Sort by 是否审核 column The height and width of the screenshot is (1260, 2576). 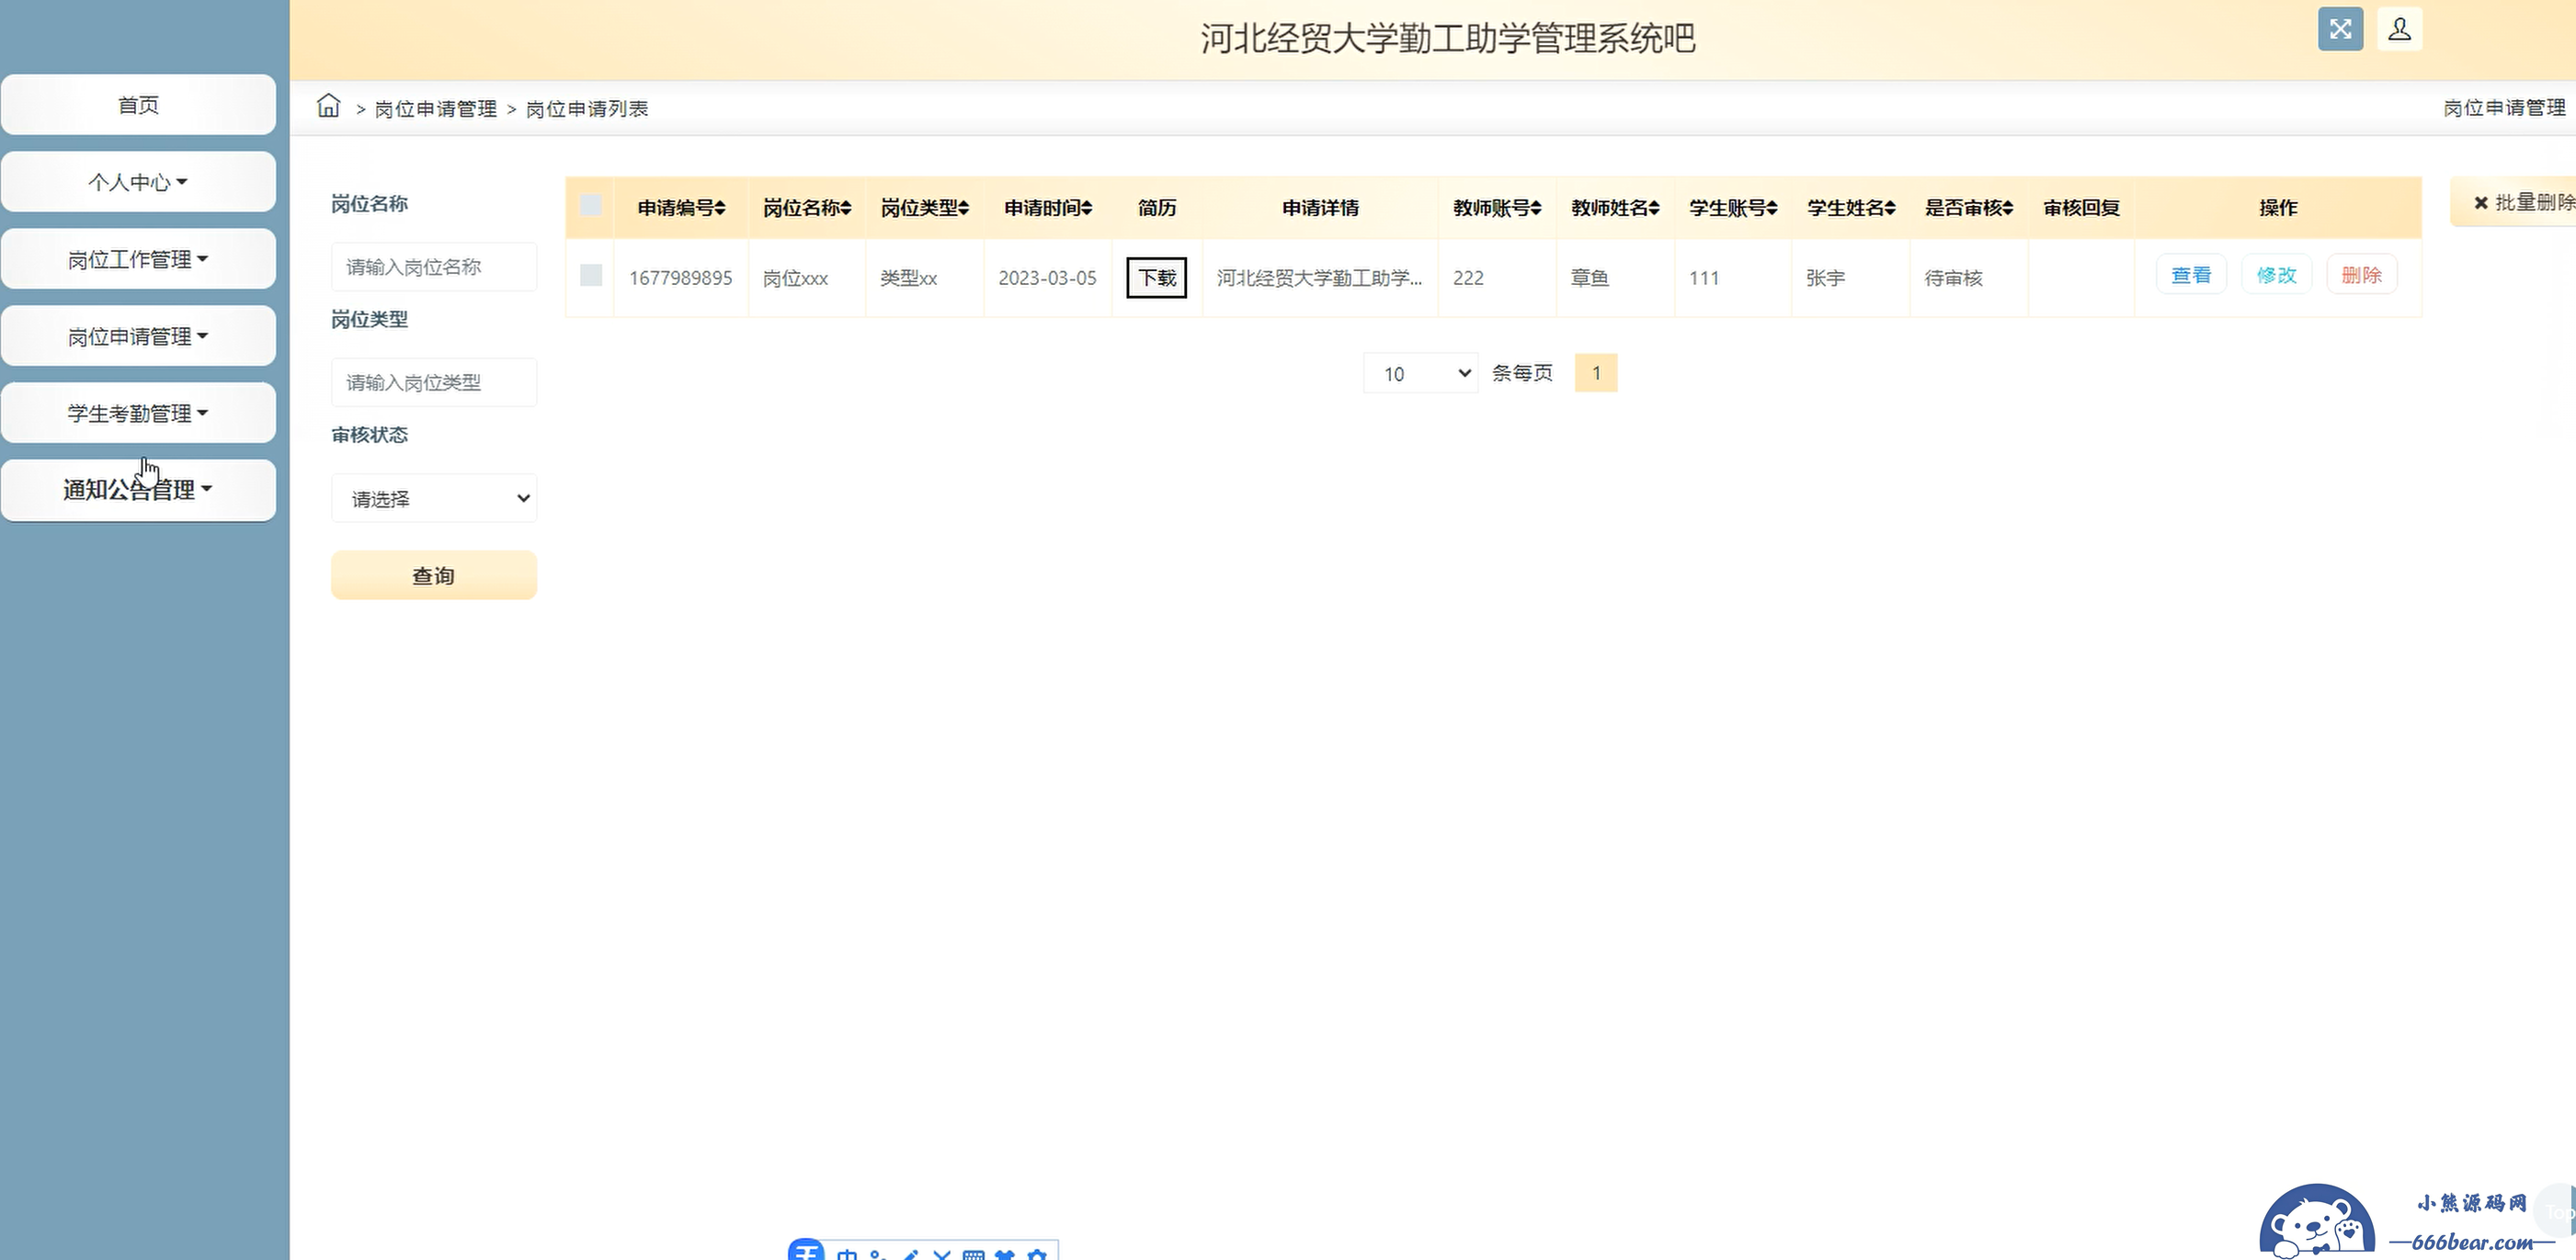1969,208
